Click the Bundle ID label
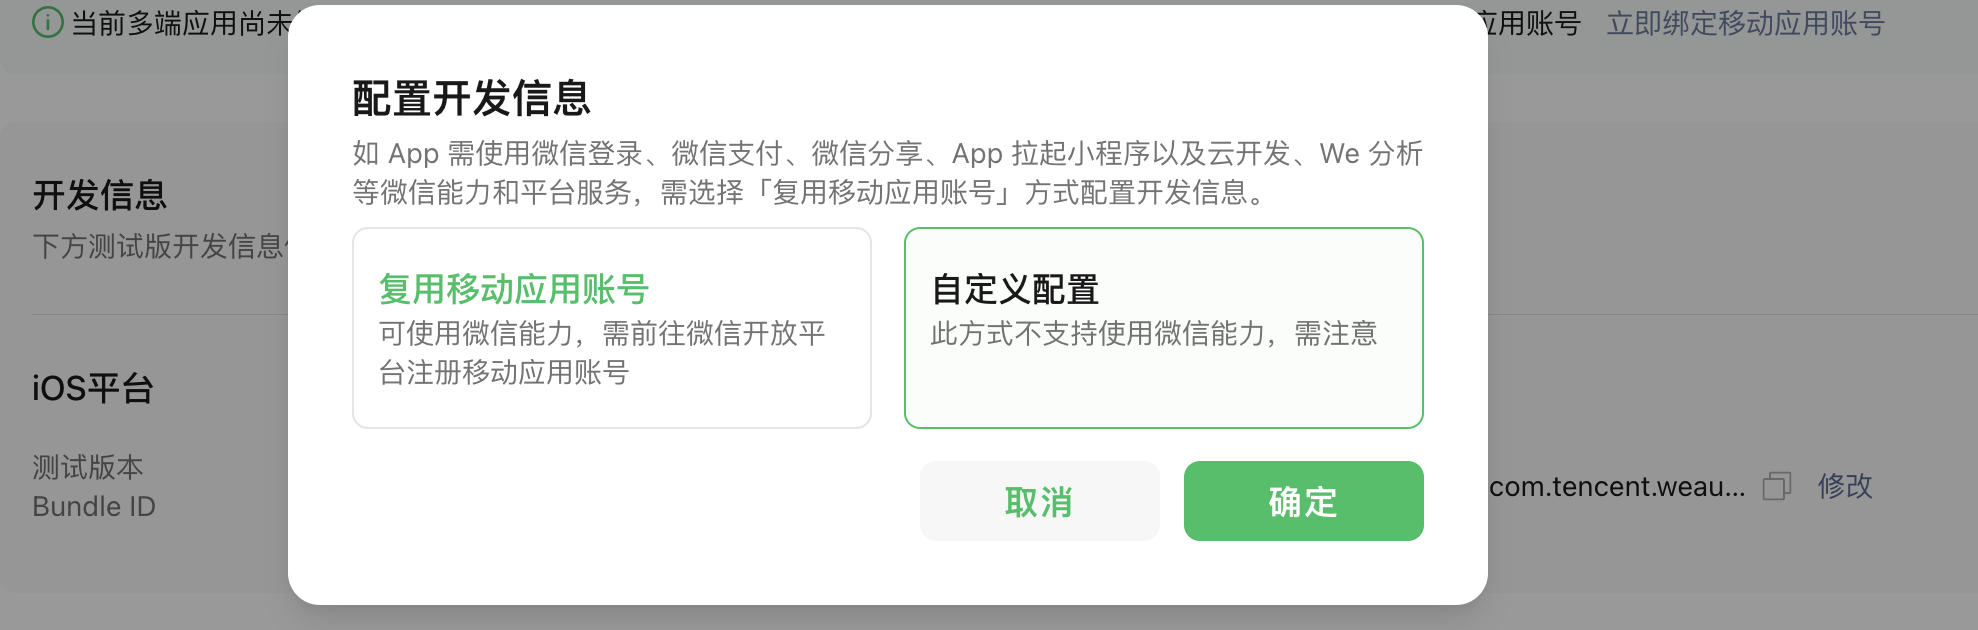Image resolution: width=1978 pixels, height=630 pixels. point(94,506)
